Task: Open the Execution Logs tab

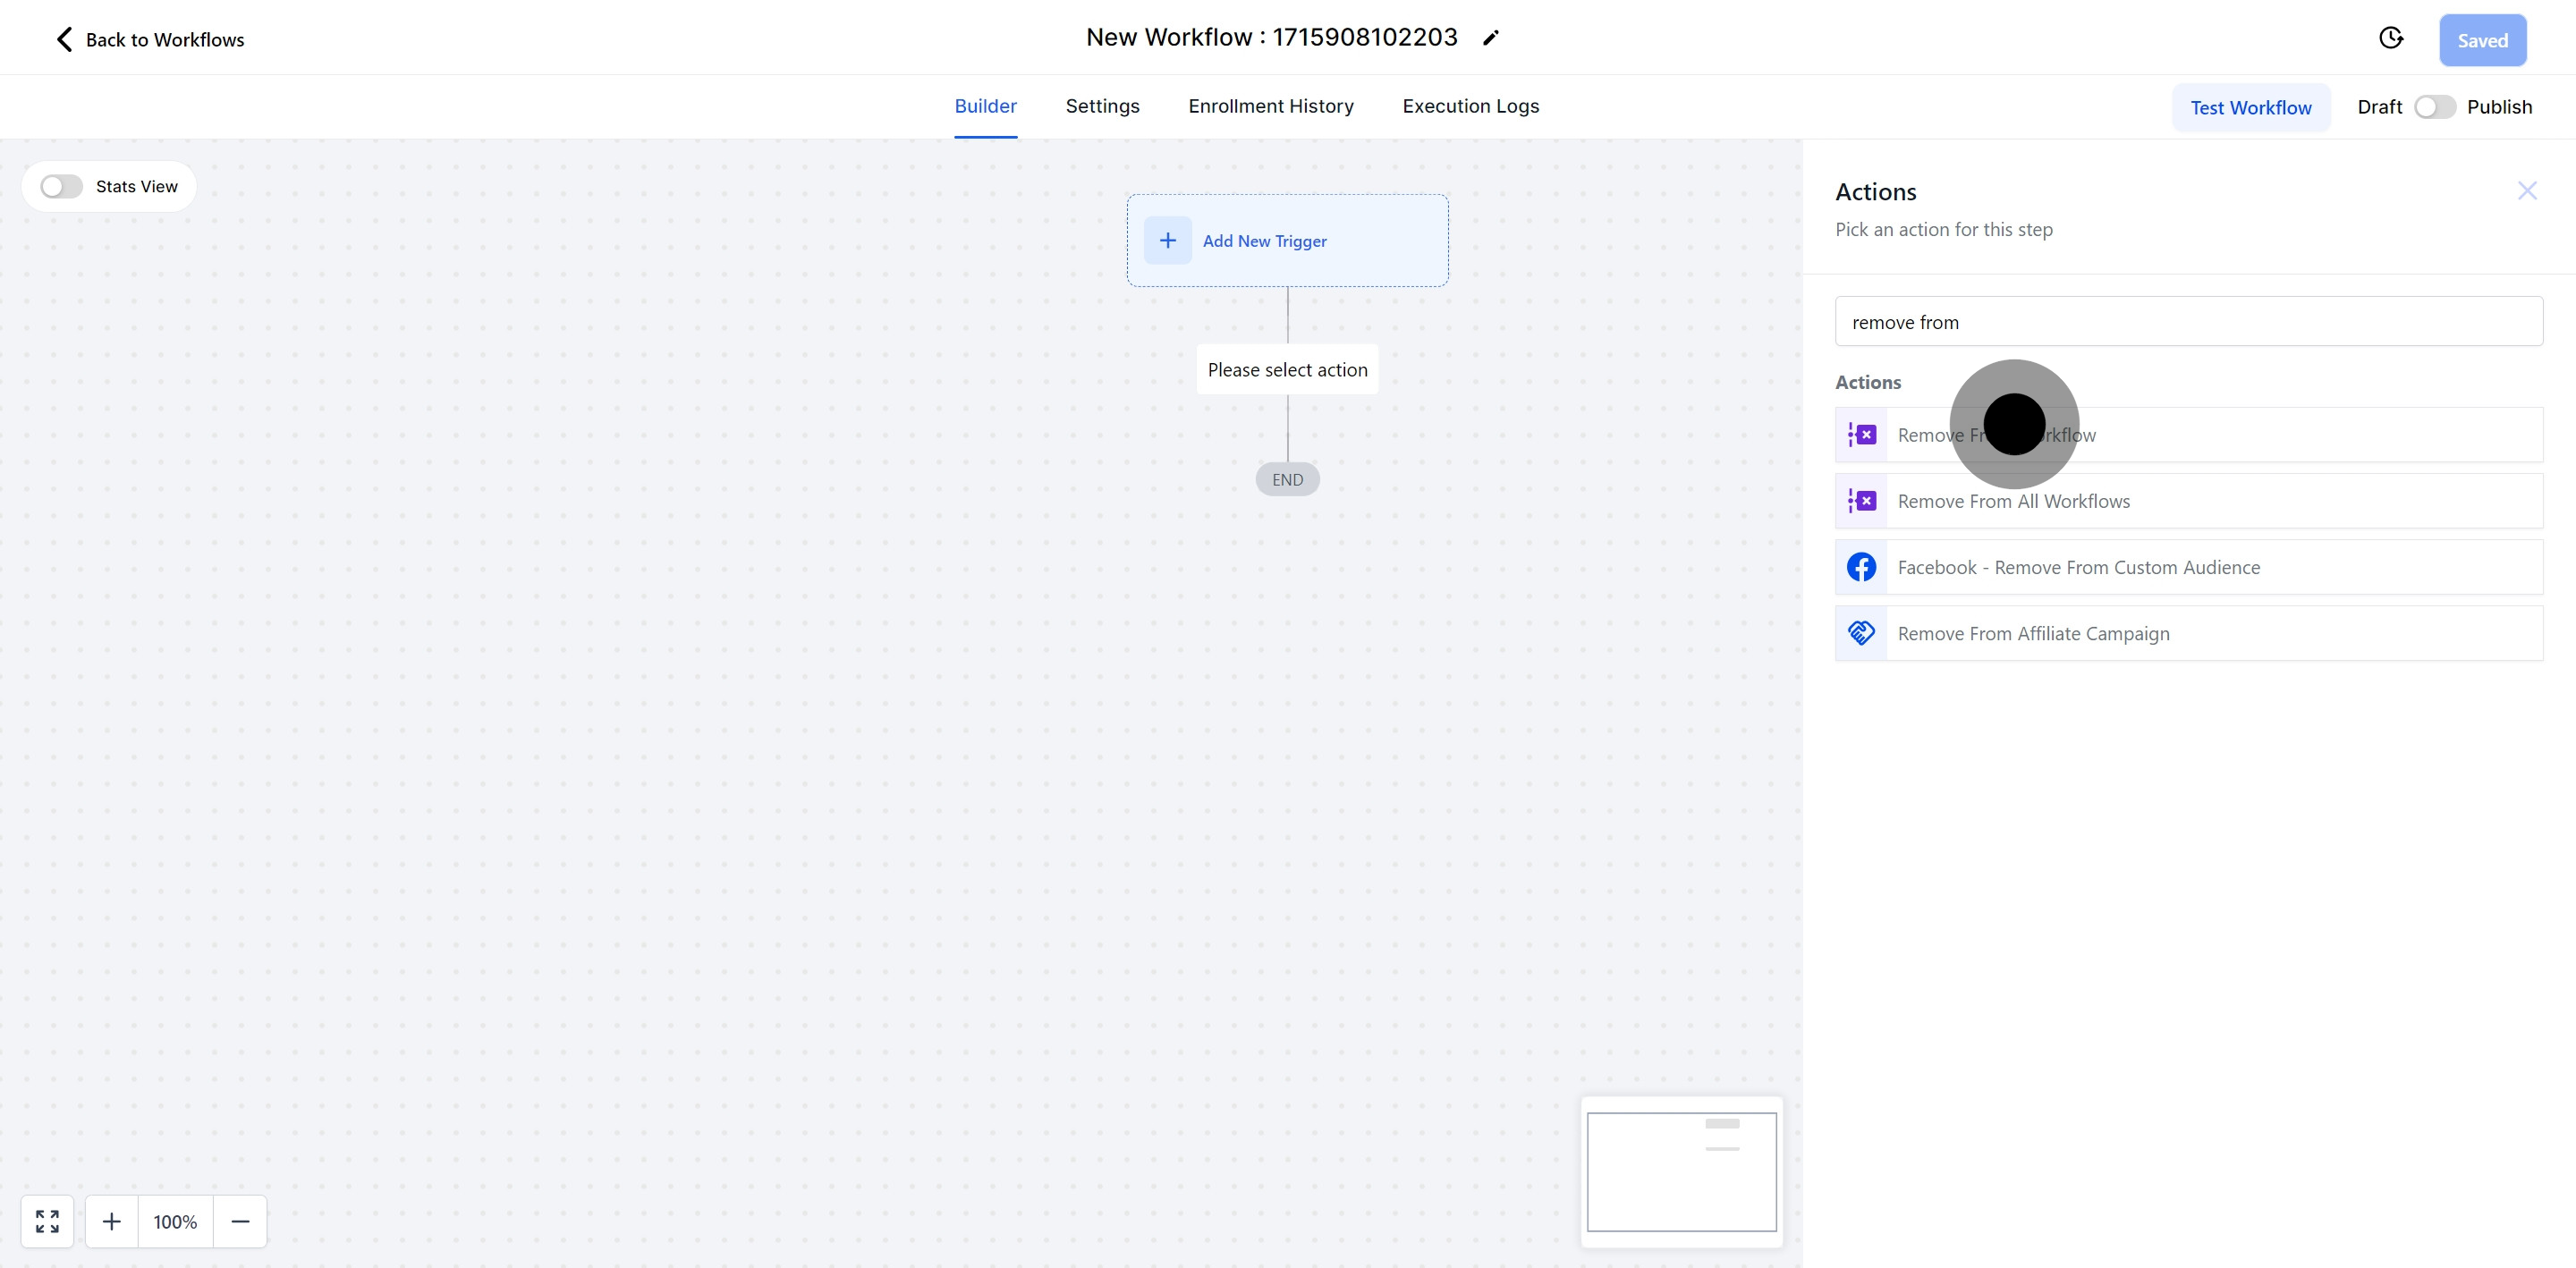Action: coord(1470,106)
